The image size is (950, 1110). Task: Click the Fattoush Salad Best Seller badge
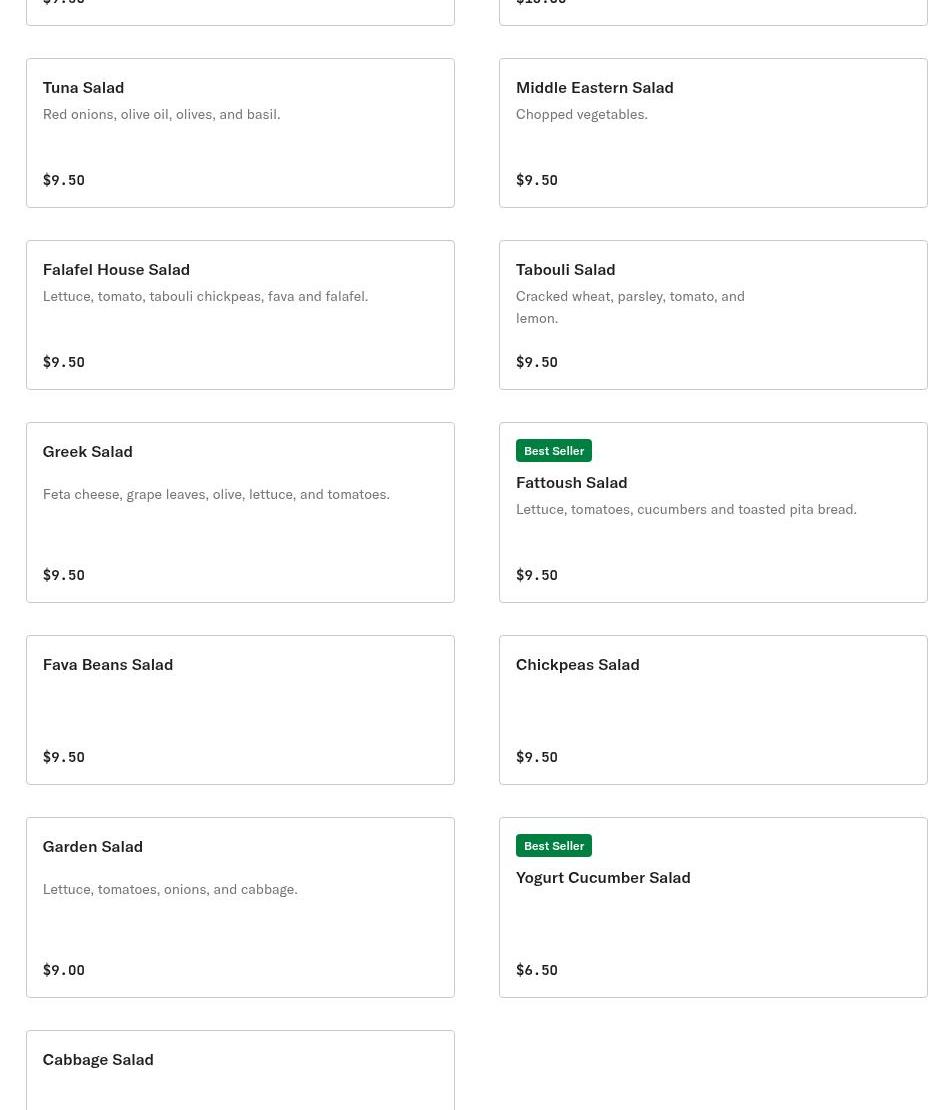click(554, 451)
